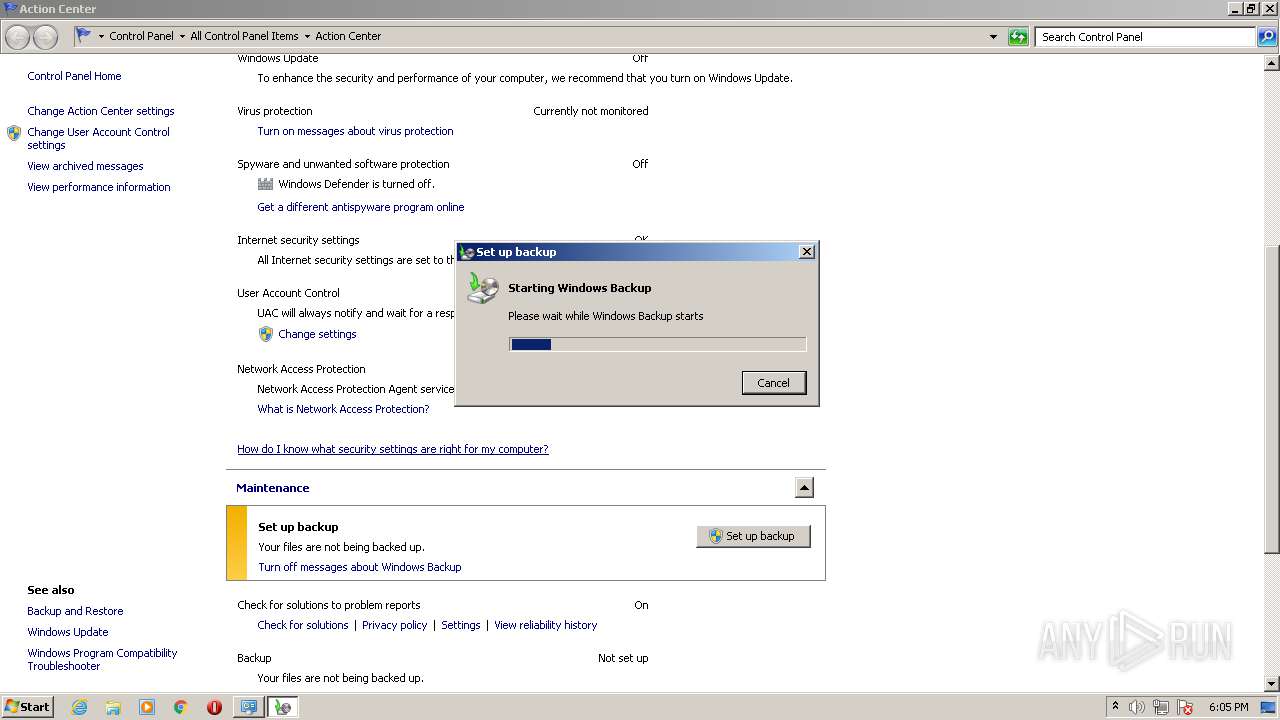The image size is (1280, 720).
Task: Select the Action Center breadcrumb
Action: [348, 36]
